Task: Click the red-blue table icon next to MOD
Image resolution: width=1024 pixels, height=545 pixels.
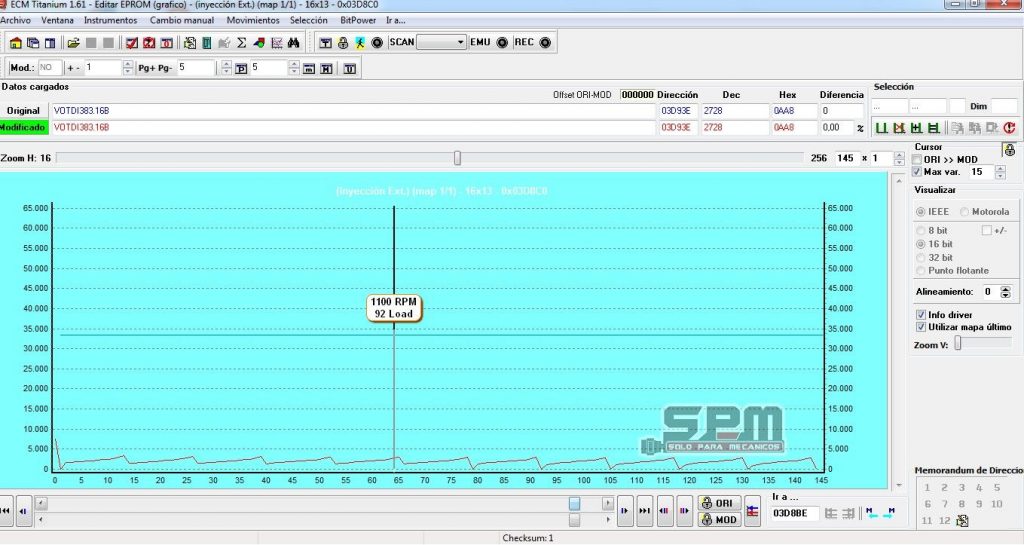Action: tap(752, 512)
